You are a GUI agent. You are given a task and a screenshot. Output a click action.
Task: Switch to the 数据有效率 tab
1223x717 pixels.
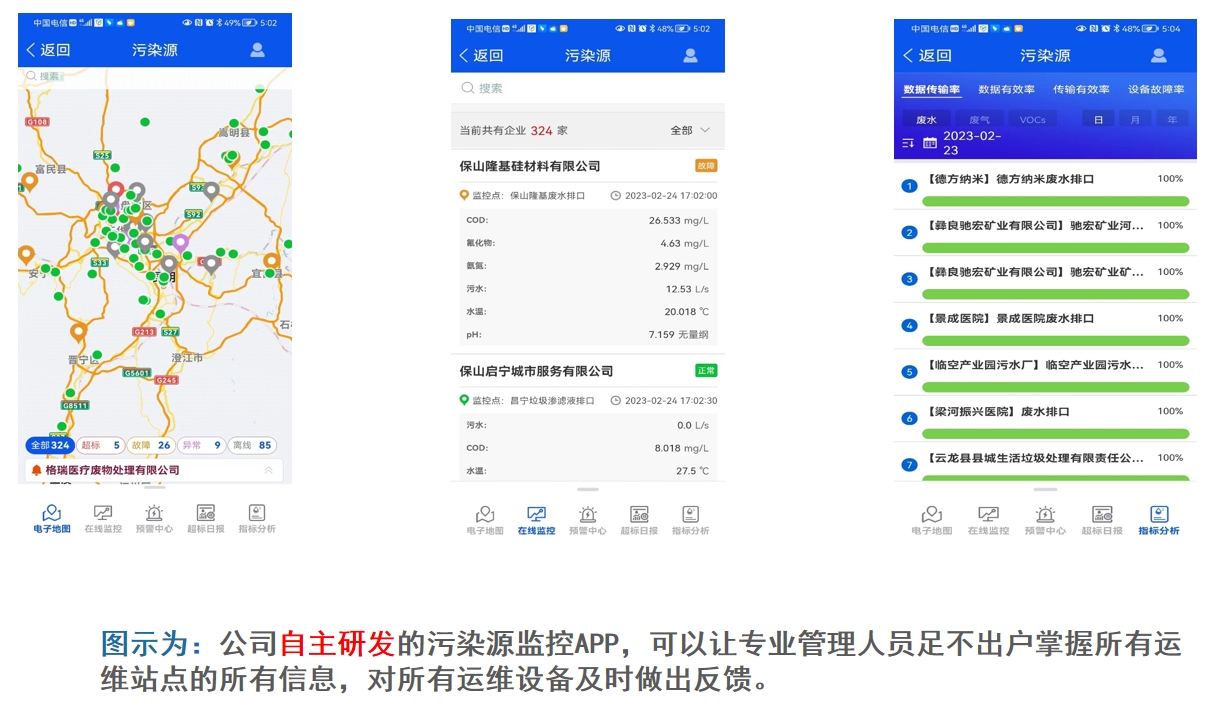tap(1006, 90)
